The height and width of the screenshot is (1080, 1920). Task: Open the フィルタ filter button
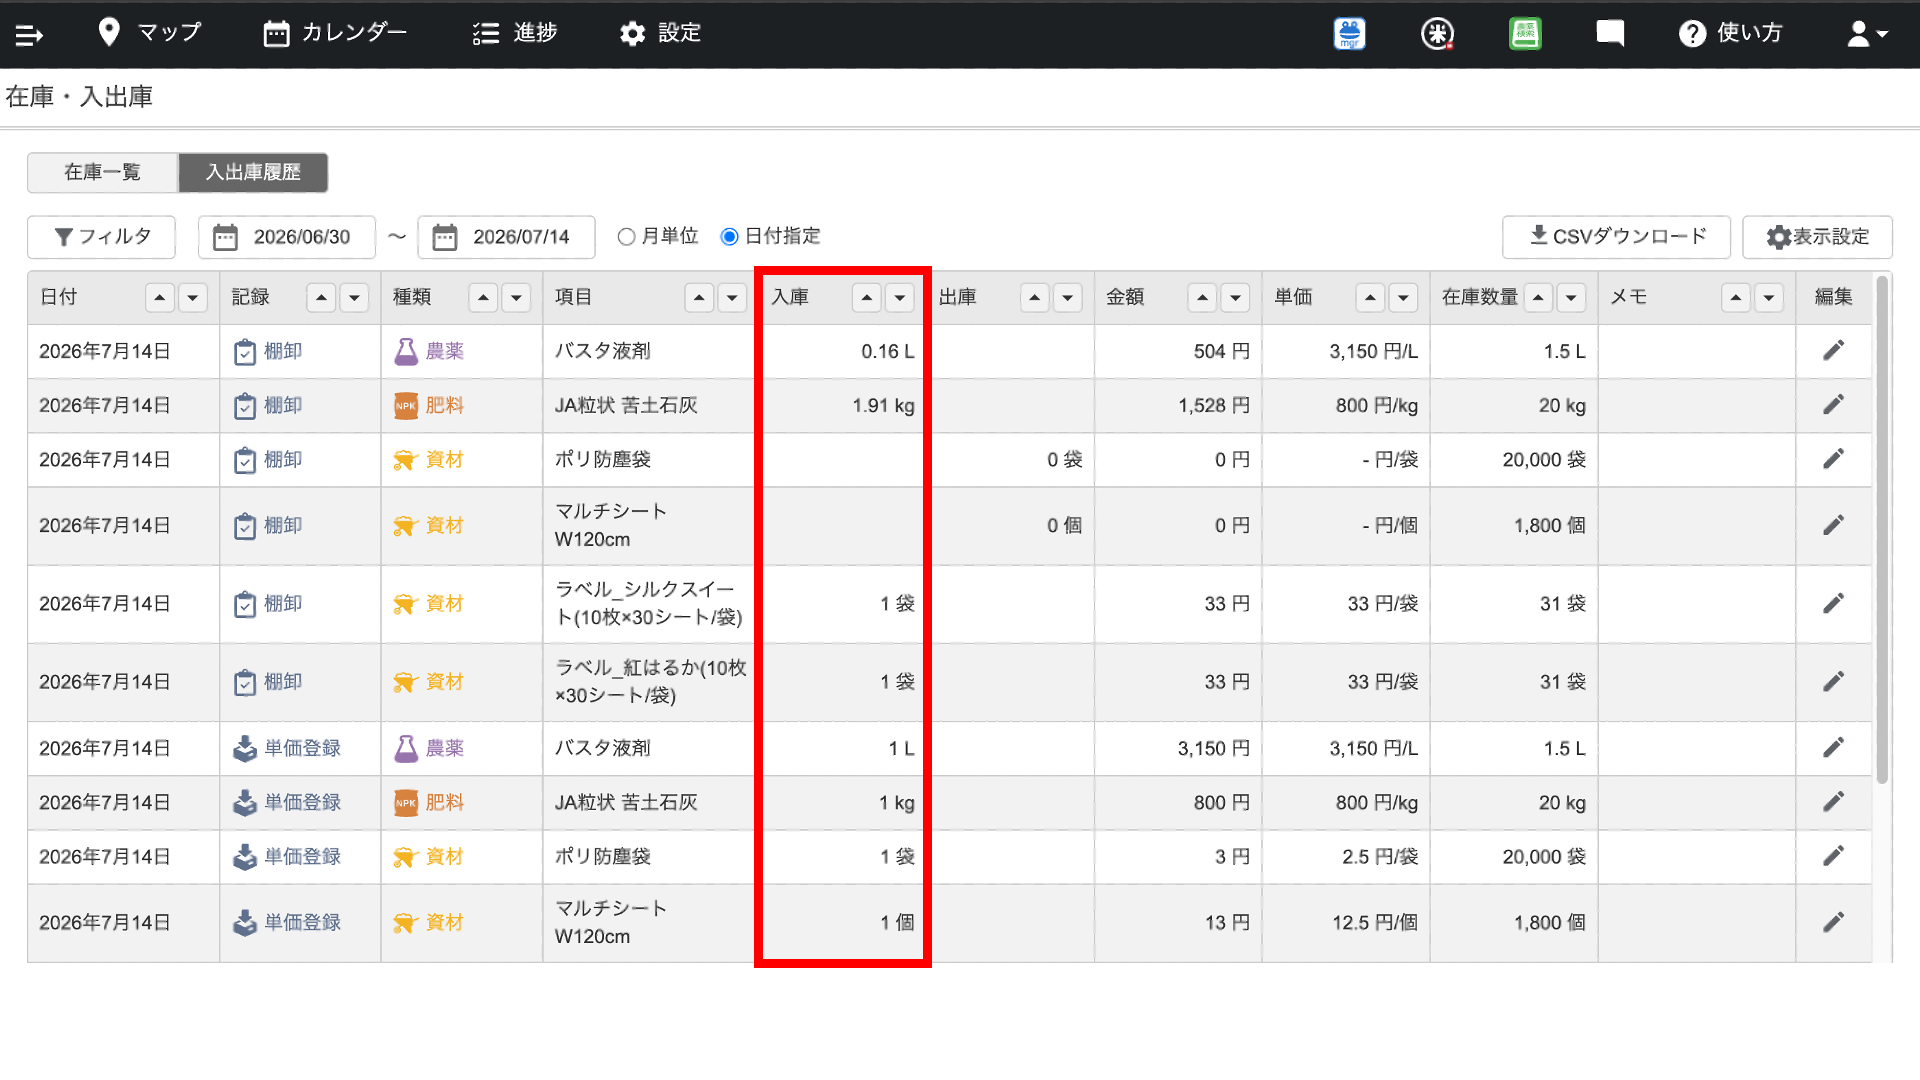point(102,237)
